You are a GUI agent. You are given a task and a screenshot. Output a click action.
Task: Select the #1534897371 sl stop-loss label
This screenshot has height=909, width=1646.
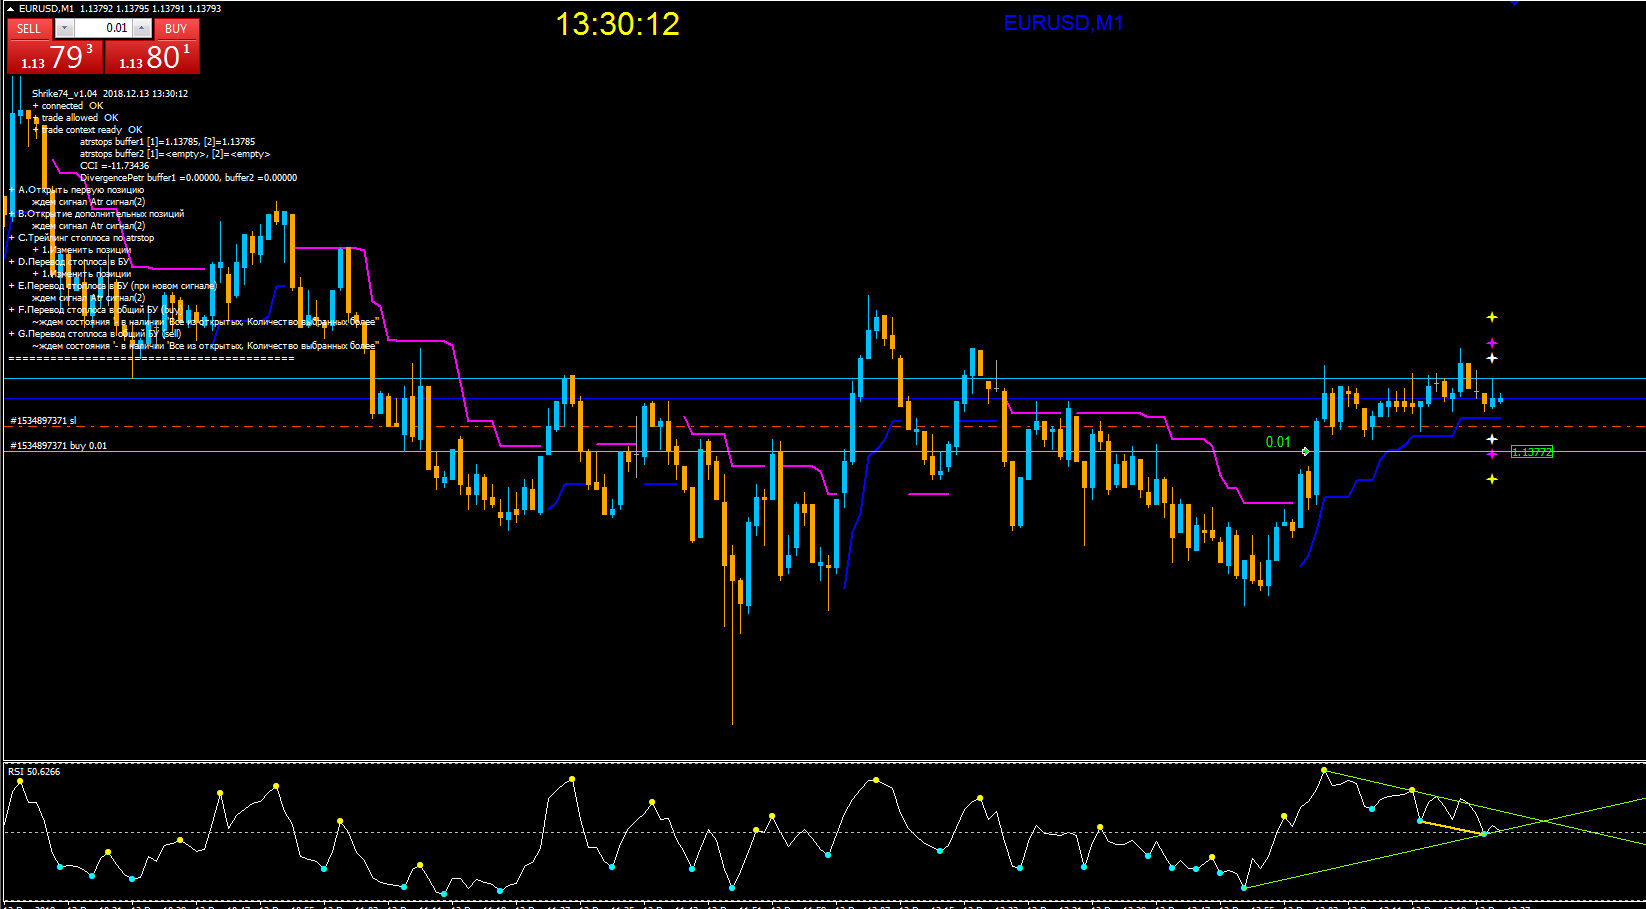pyautogui.click(x=43, y=421)
